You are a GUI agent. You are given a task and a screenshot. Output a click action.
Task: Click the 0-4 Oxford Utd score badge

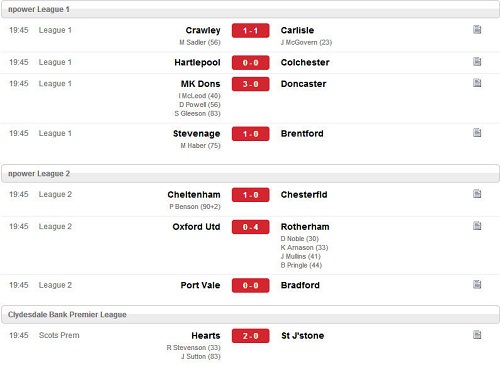(x=251, y=227)
